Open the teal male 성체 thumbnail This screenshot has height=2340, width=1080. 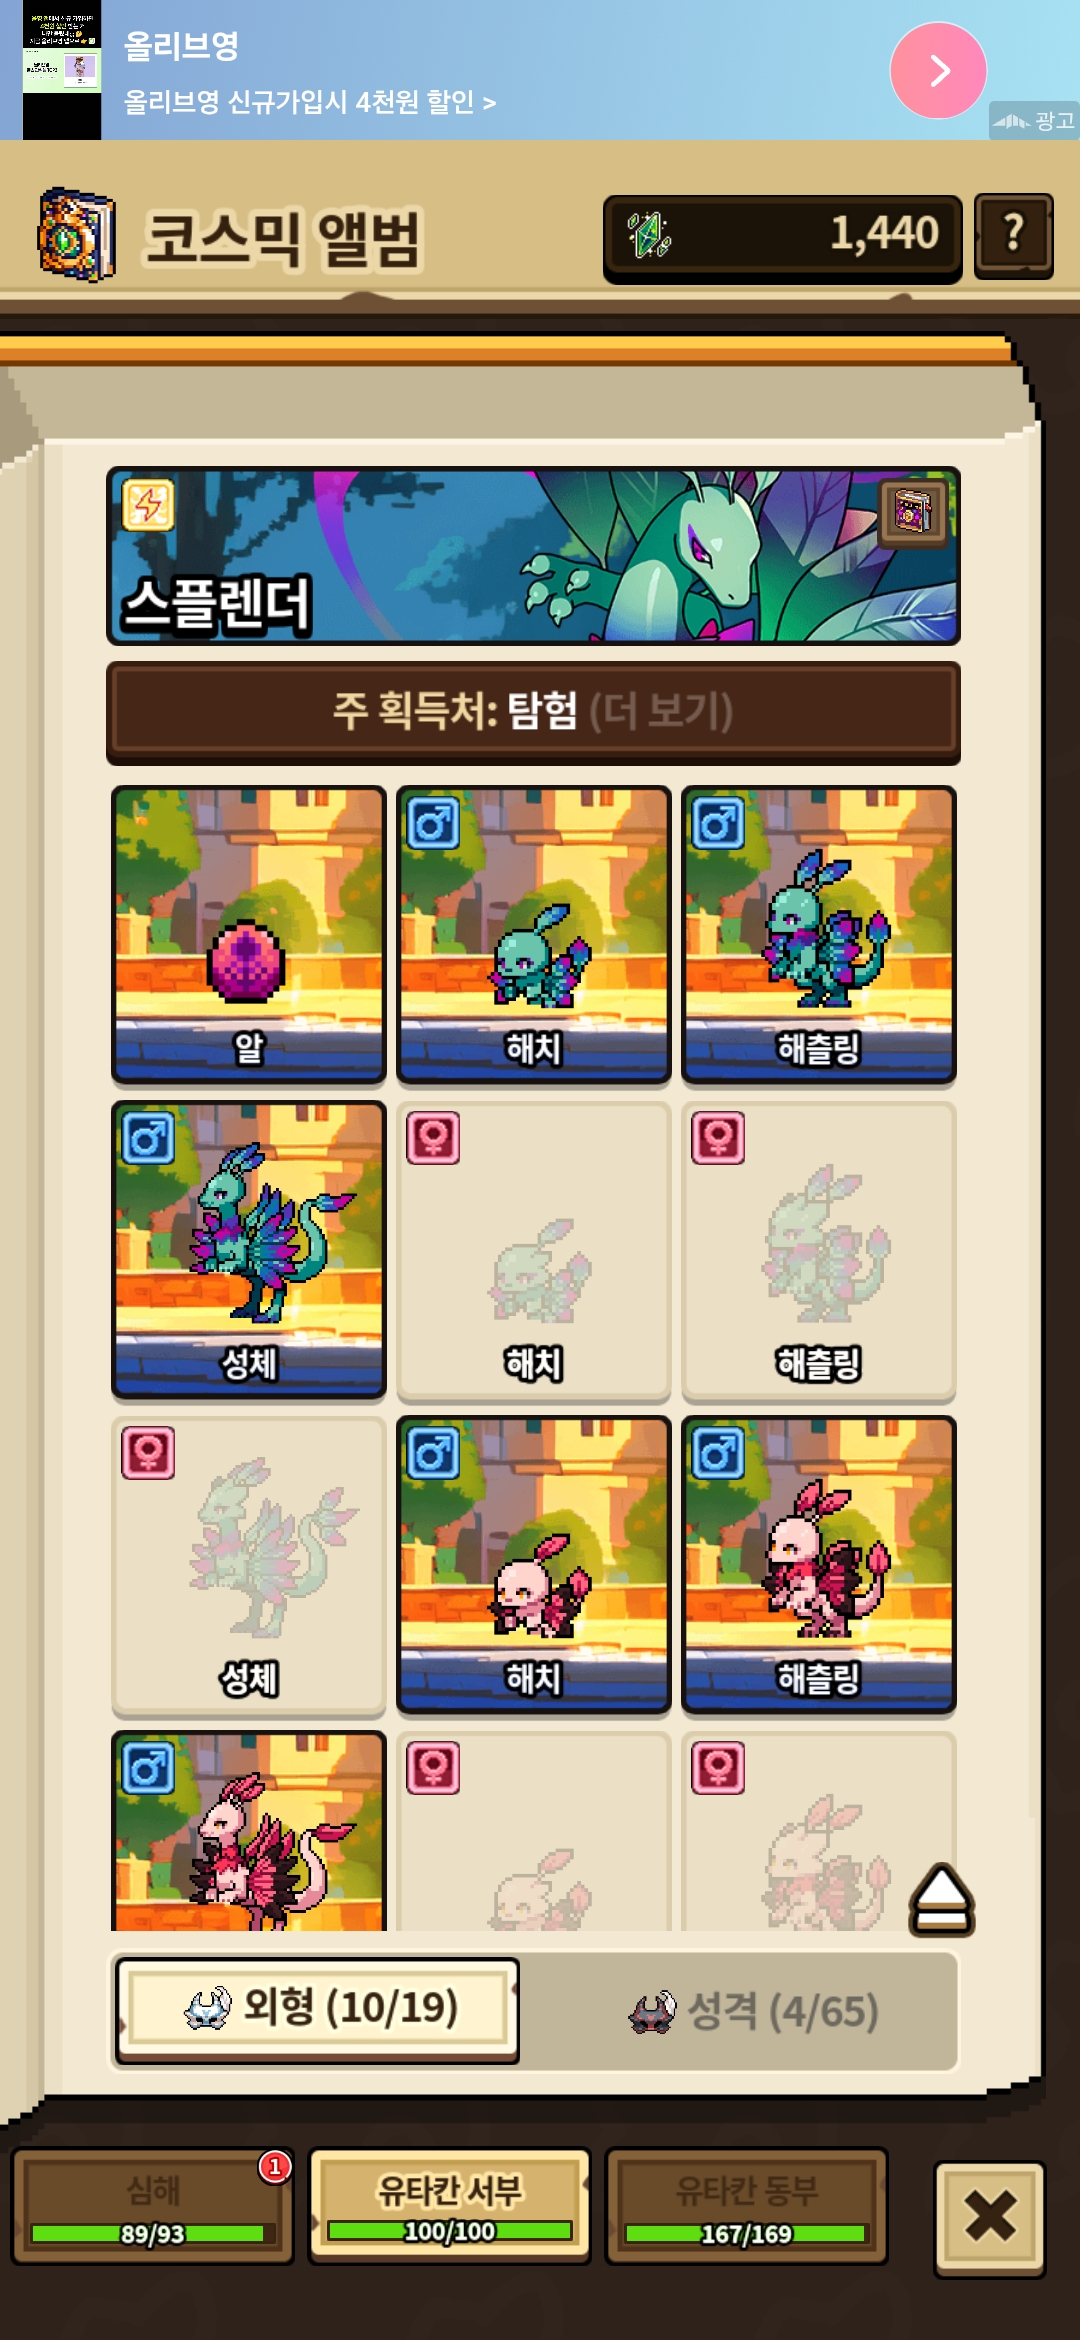(x=248, y=1249)
